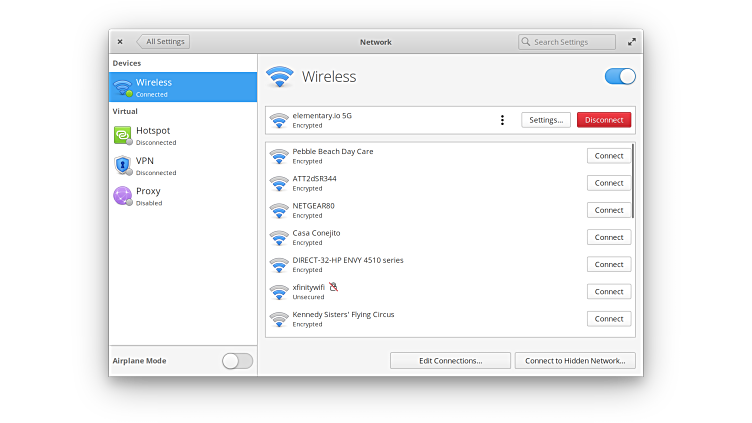Image resolution: width=752 pixels, height=423 pixels.
Task: Click the unsecured lock icon next to xfinitywifi
Action: tap(334, 287)
